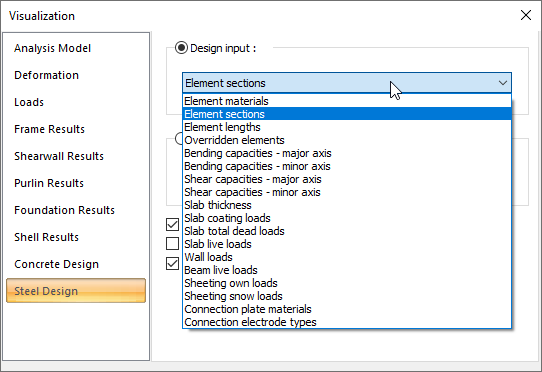
Task: Select the Design input radio button
Action: (181, 48)
